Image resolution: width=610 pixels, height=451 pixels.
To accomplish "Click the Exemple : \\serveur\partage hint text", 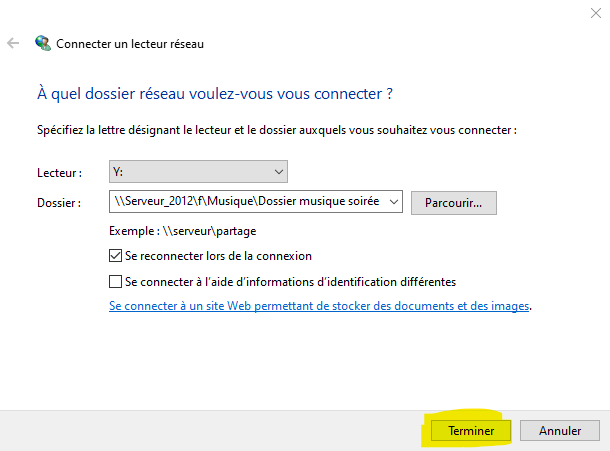I will pyautogui.click(x=182, y=231).
